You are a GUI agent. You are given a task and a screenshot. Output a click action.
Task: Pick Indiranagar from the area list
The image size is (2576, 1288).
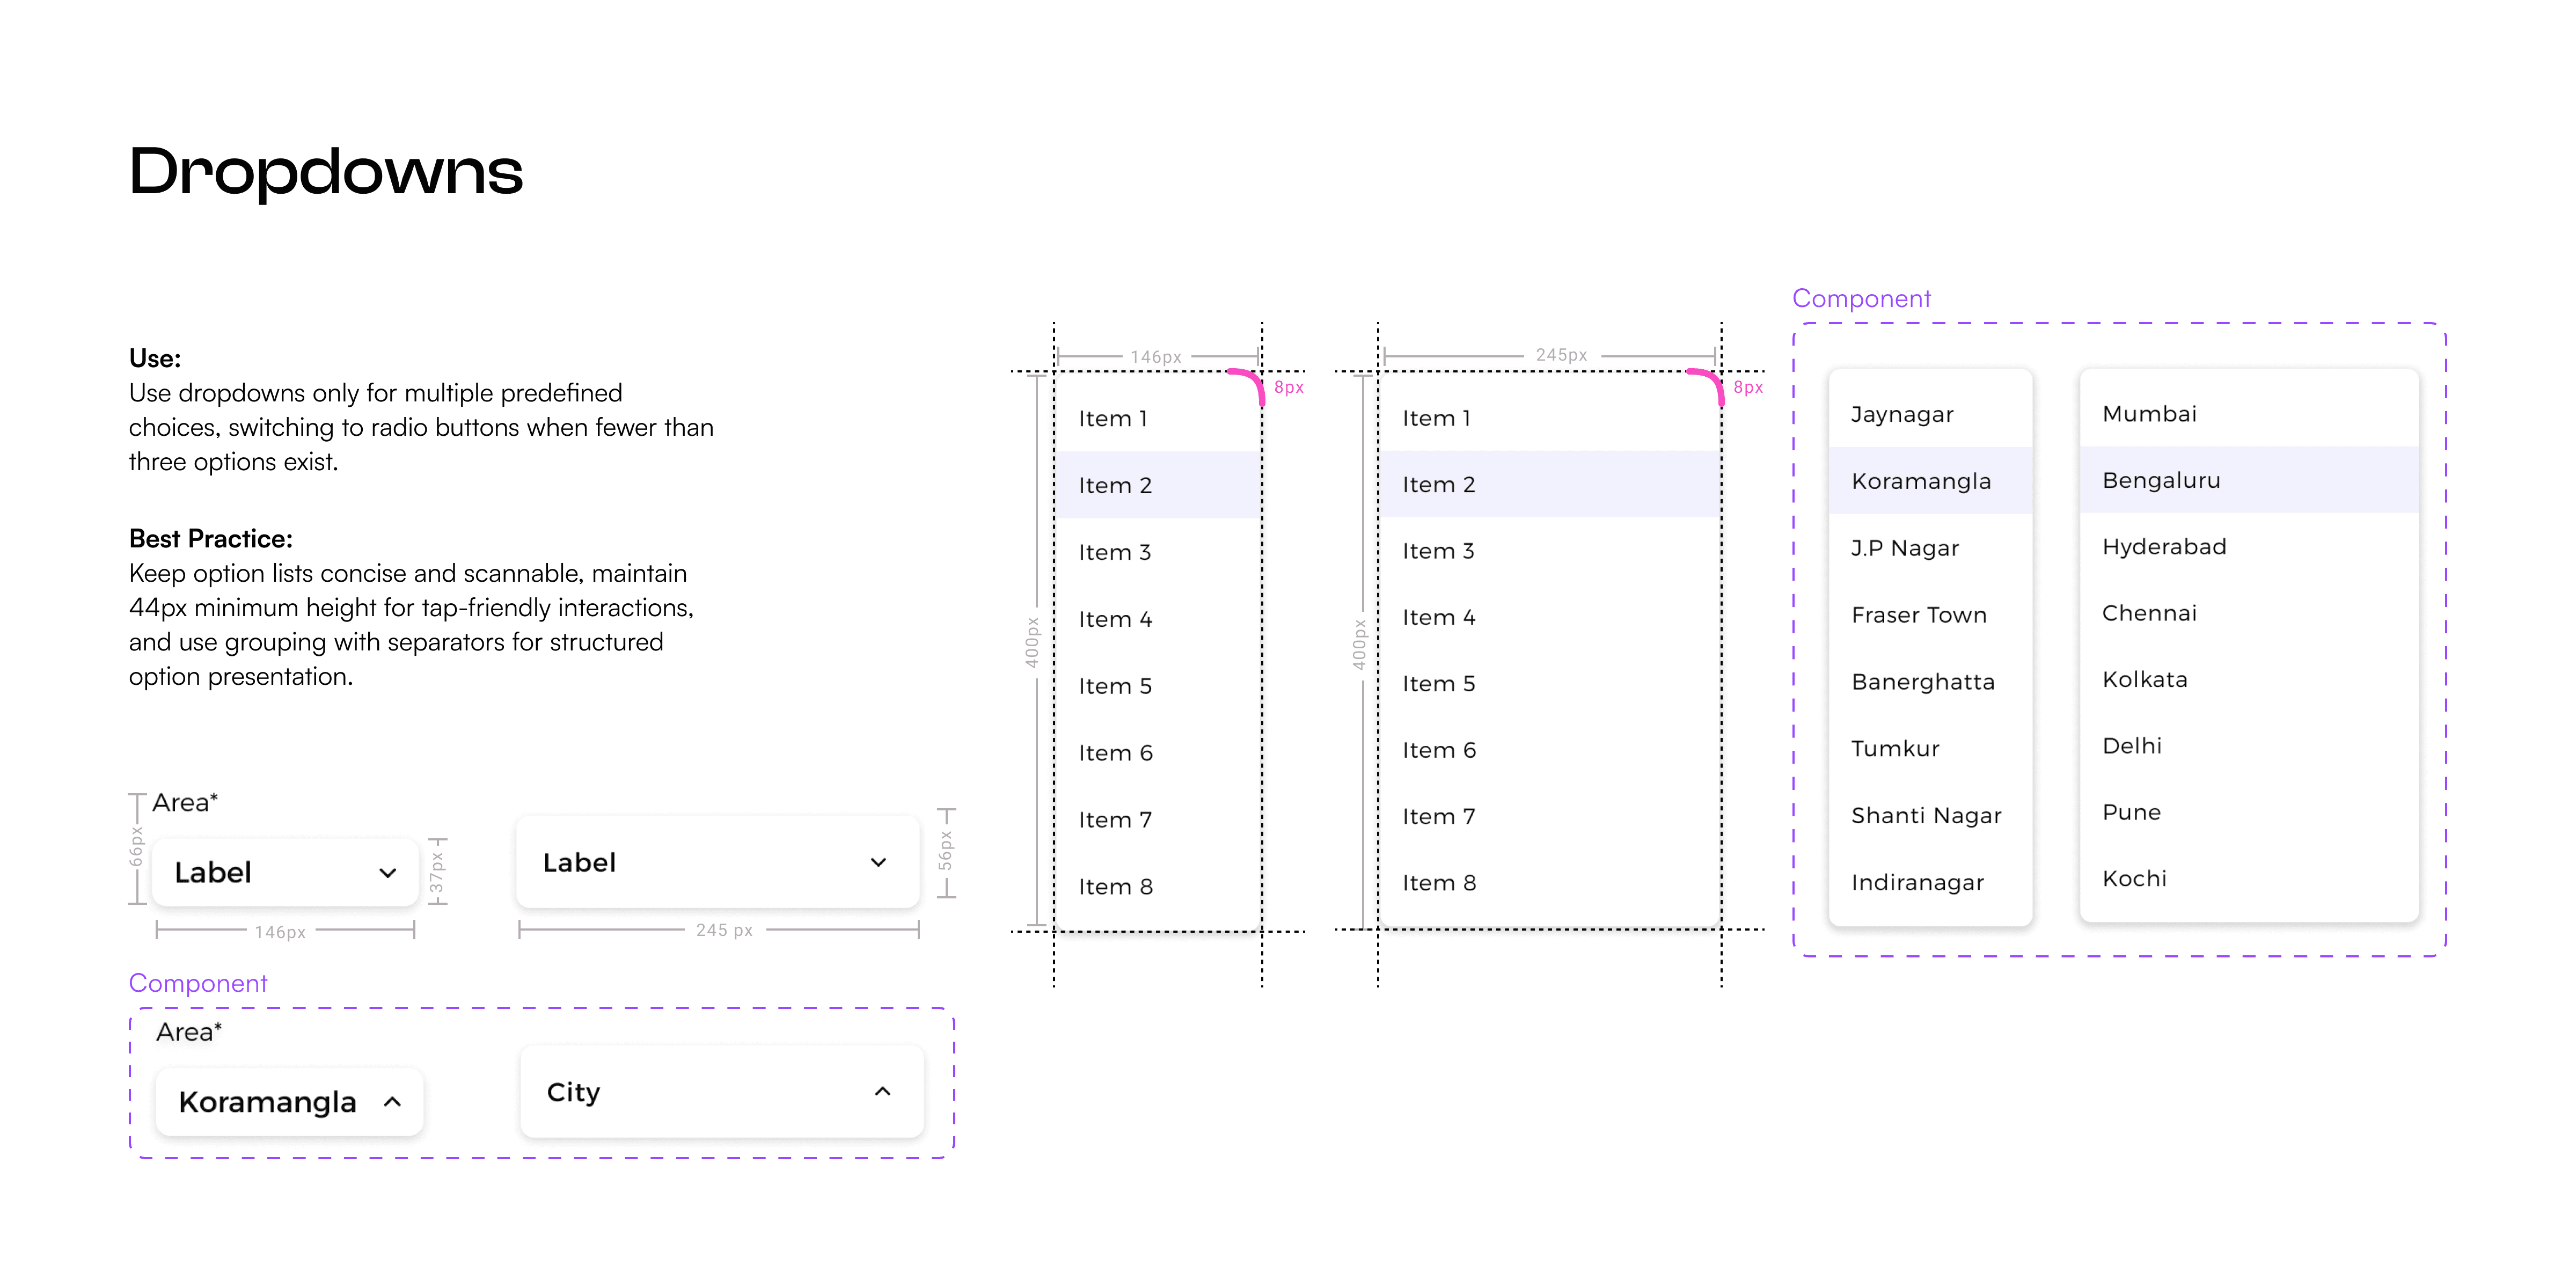1917,882
